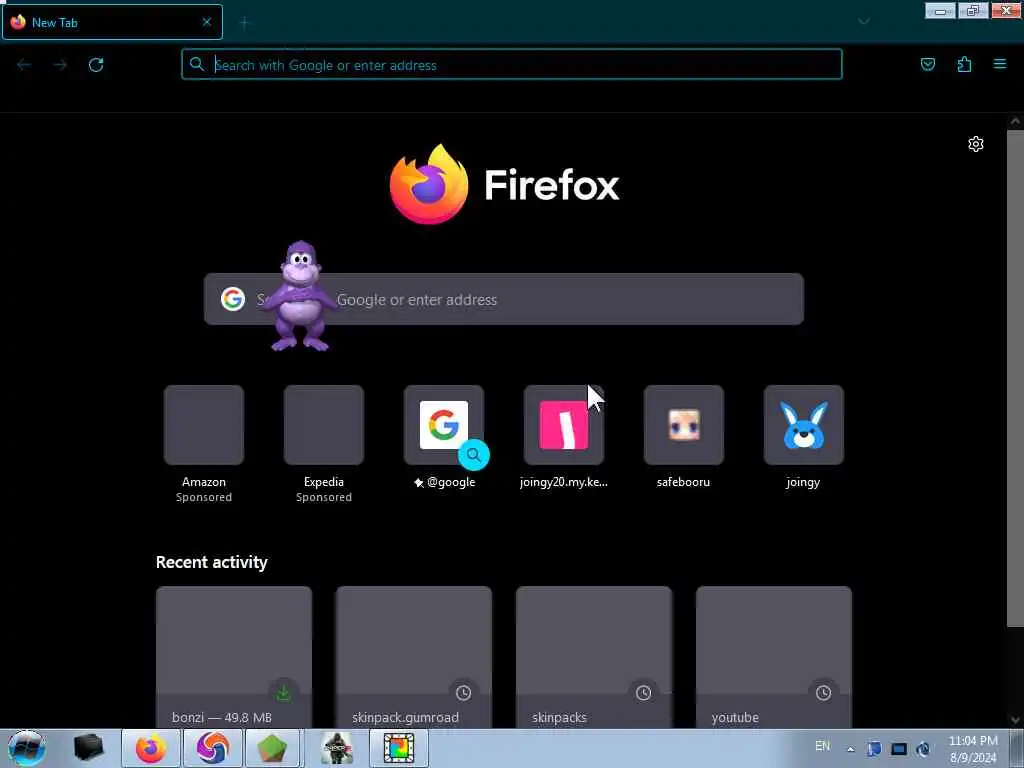The image size is (1024, 768).
Task: Click the scrollbar down arrow
Action: 1015,720
